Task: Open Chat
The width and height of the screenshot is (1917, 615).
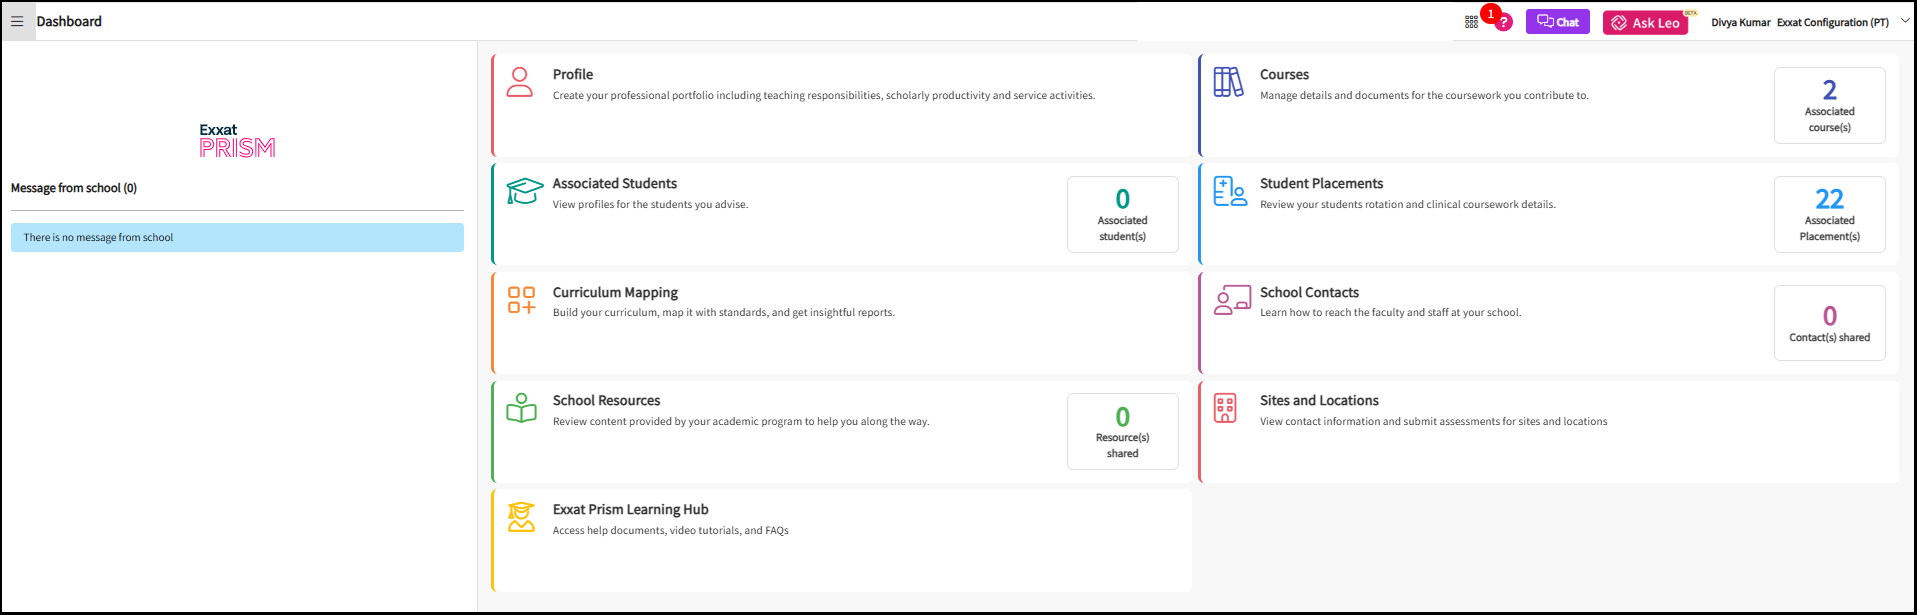Action: coord(1557,20)
